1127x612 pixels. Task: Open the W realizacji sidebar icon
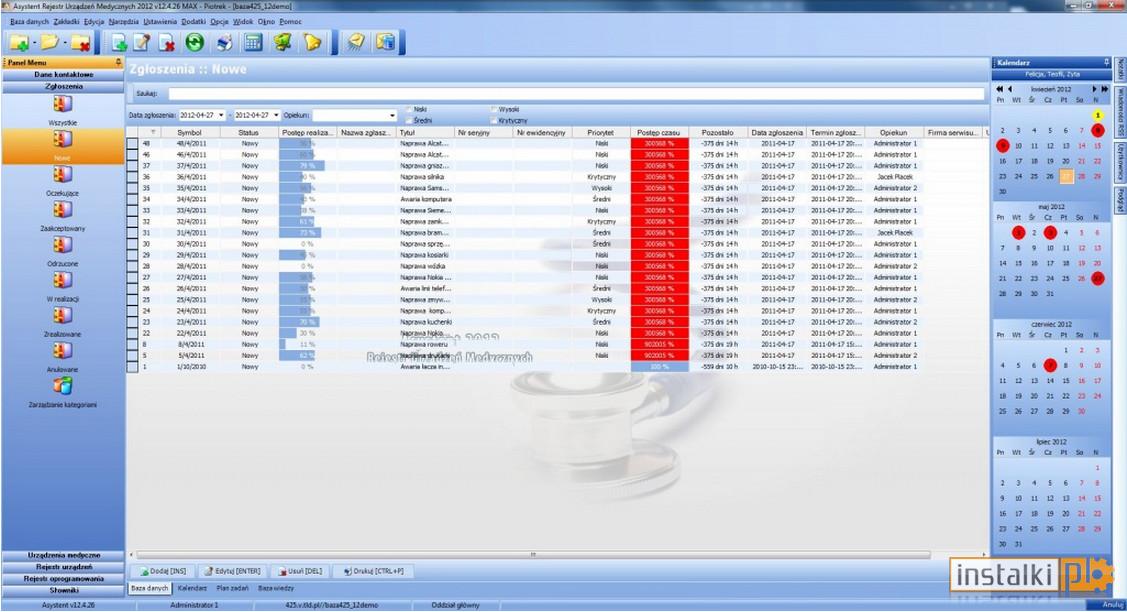click(x=63, y=280)
